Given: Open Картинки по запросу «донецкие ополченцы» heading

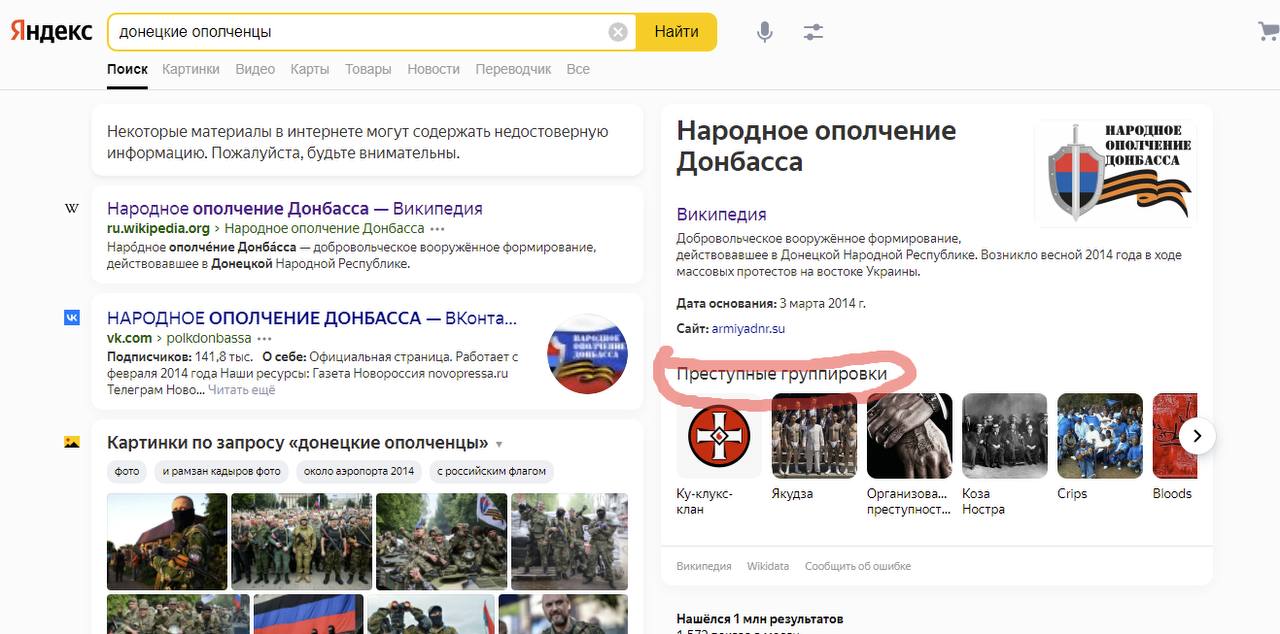Looking at the screenshot, I should 298,443.
